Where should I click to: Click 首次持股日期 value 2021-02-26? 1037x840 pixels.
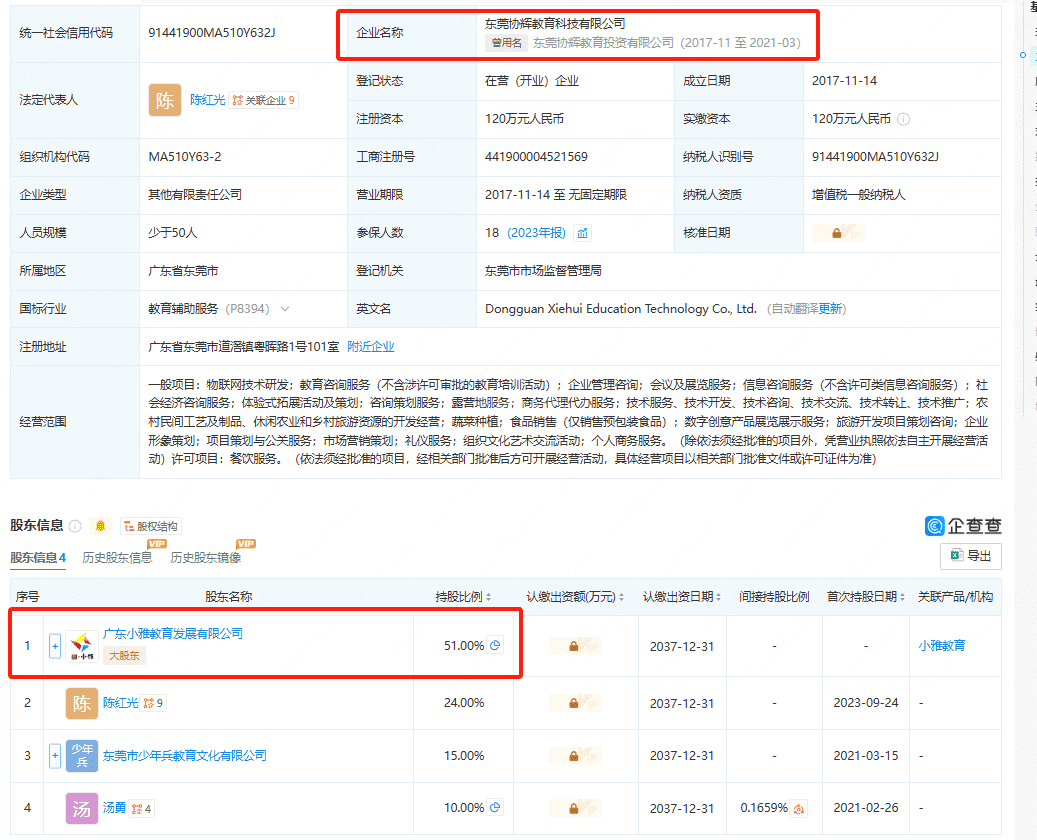coord(866,808)
